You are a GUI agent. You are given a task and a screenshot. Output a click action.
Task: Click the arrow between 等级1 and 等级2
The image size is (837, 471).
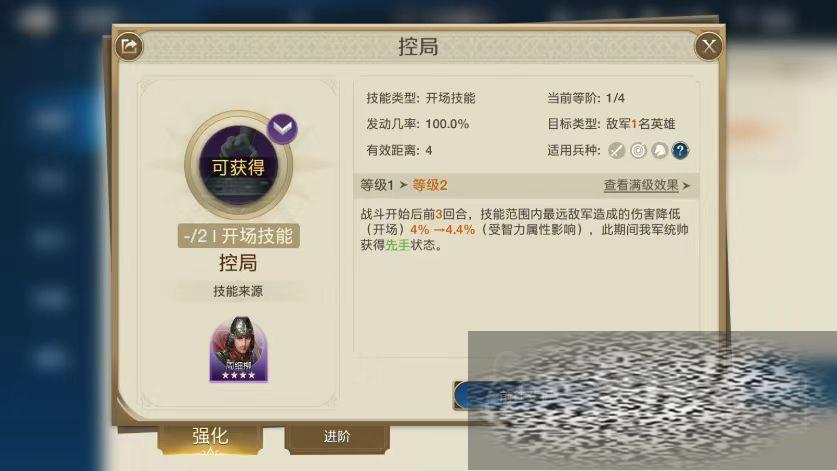[403, 185]
